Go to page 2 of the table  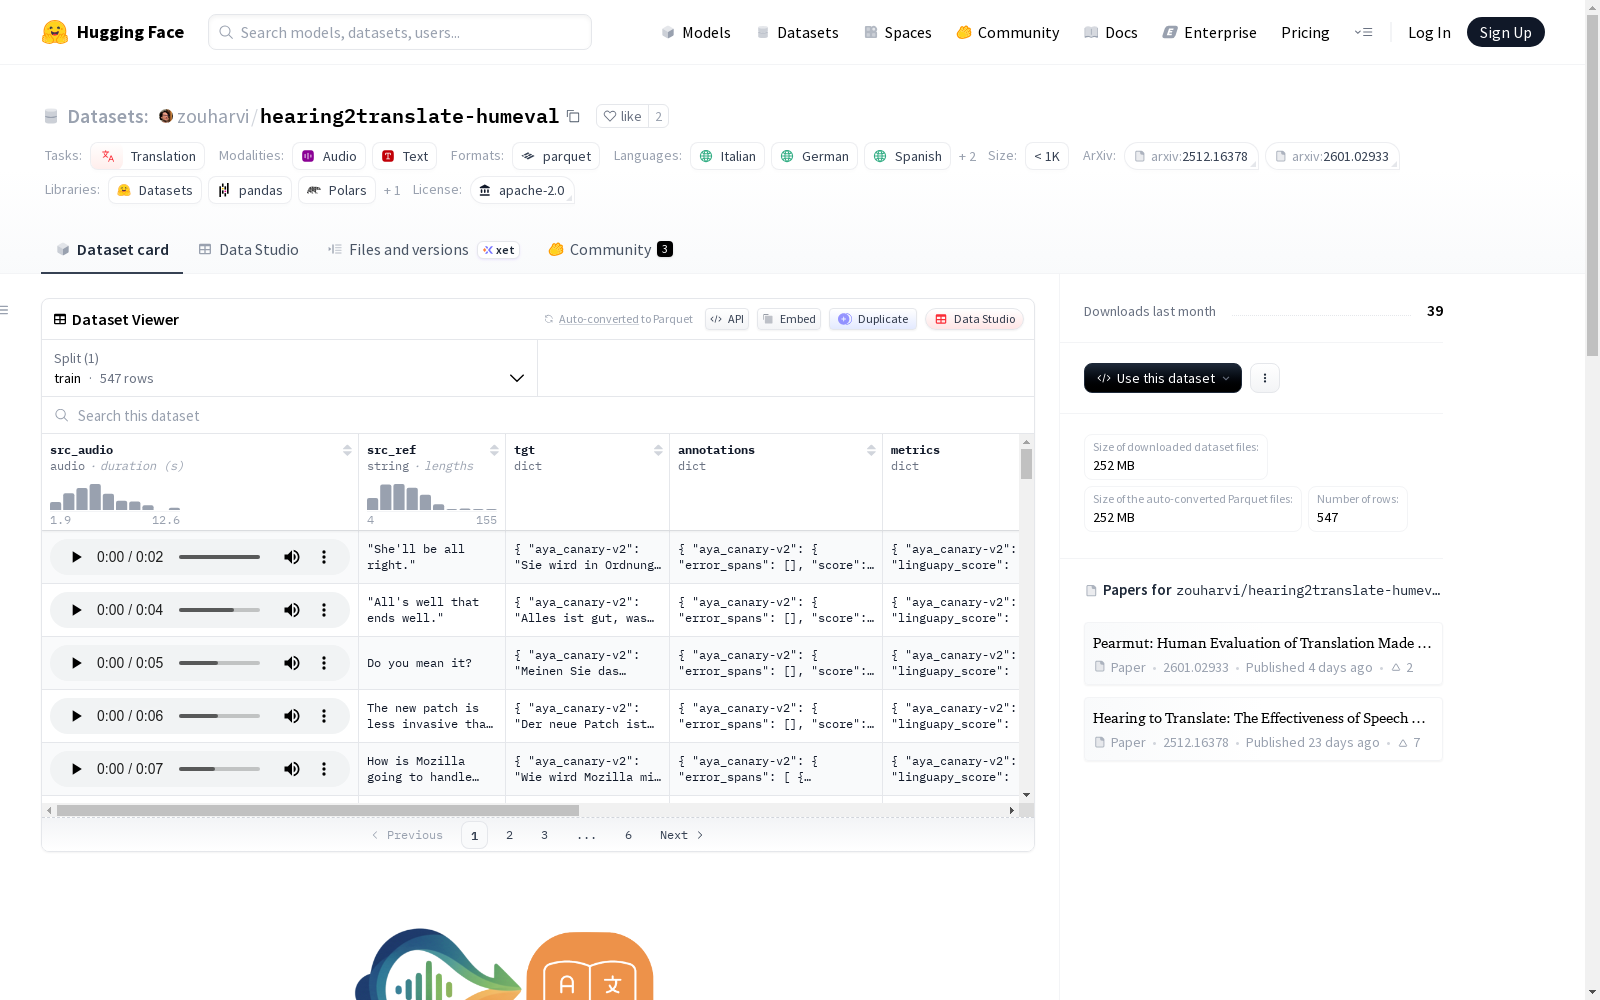click(510, 835)
